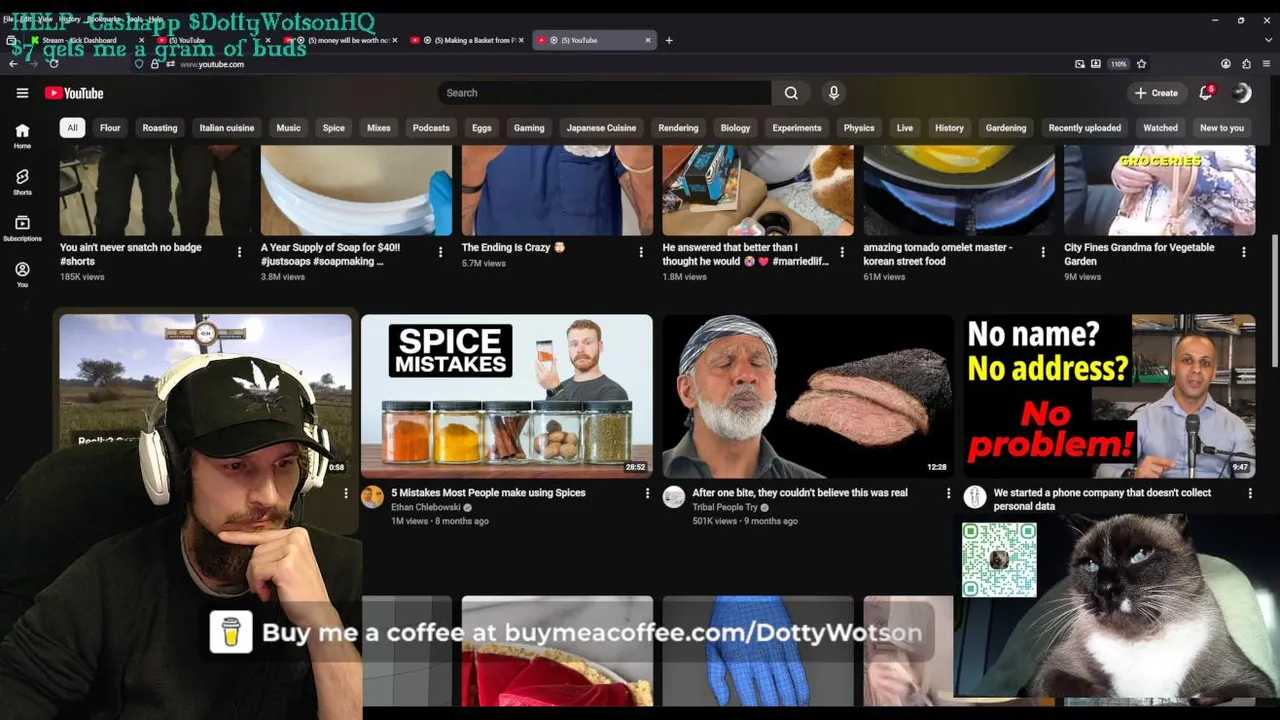The image size is (1280, 720).
Task: Select the Podcasts filter chip
Action: [x=431, y=128]
